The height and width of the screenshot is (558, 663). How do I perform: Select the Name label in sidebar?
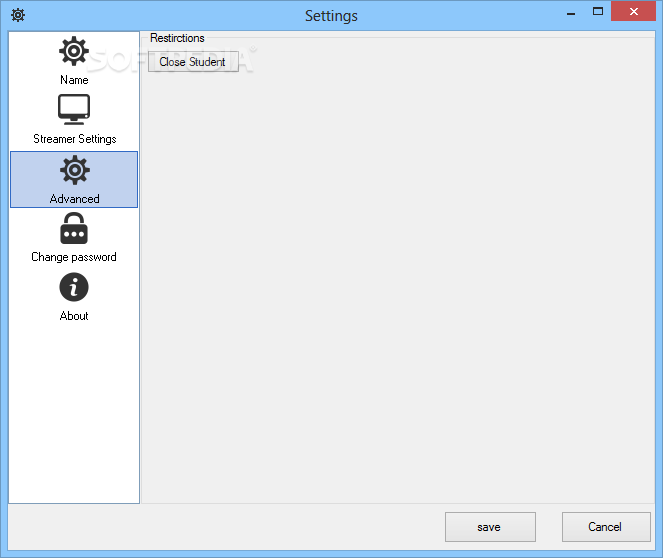tap(74, 80)
